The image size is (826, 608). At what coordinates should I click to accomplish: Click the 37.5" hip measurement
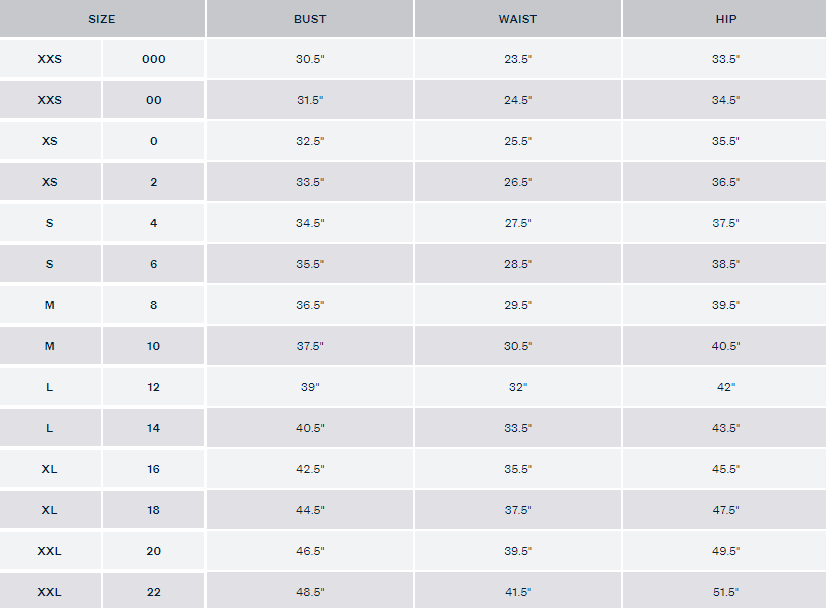point(725,223)
